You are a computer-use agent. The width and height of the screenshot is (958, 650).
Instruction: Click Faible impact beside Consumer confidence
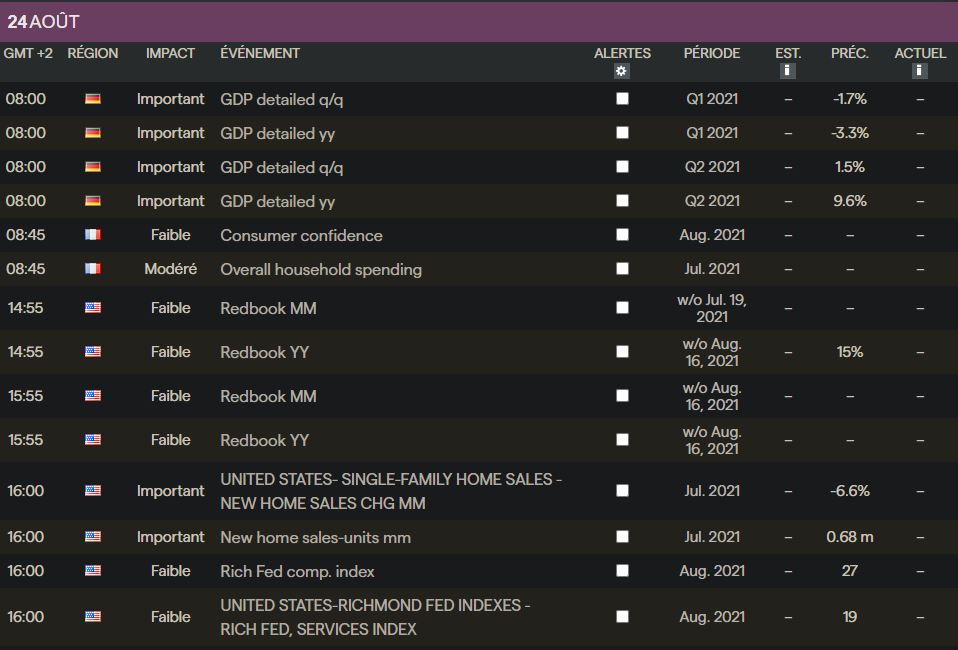(x=170, y=235)
